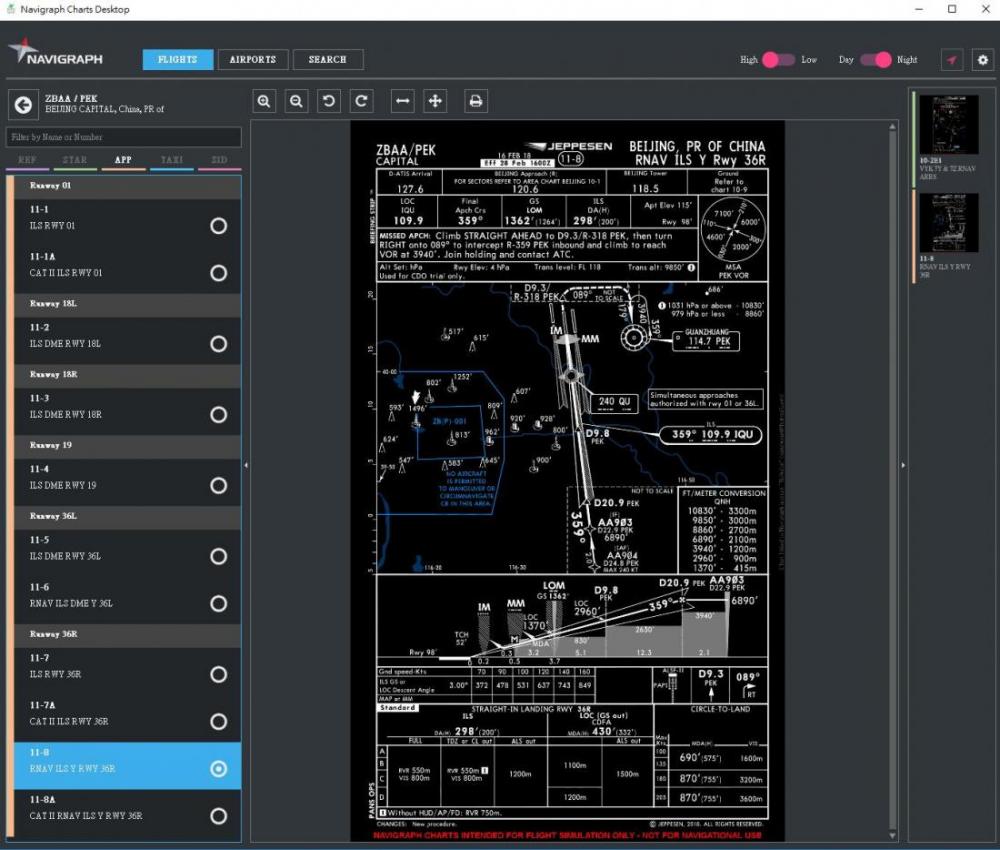Collapse the Runway 19 group header
Screen dimensions: 1000x850
point(128,446)
